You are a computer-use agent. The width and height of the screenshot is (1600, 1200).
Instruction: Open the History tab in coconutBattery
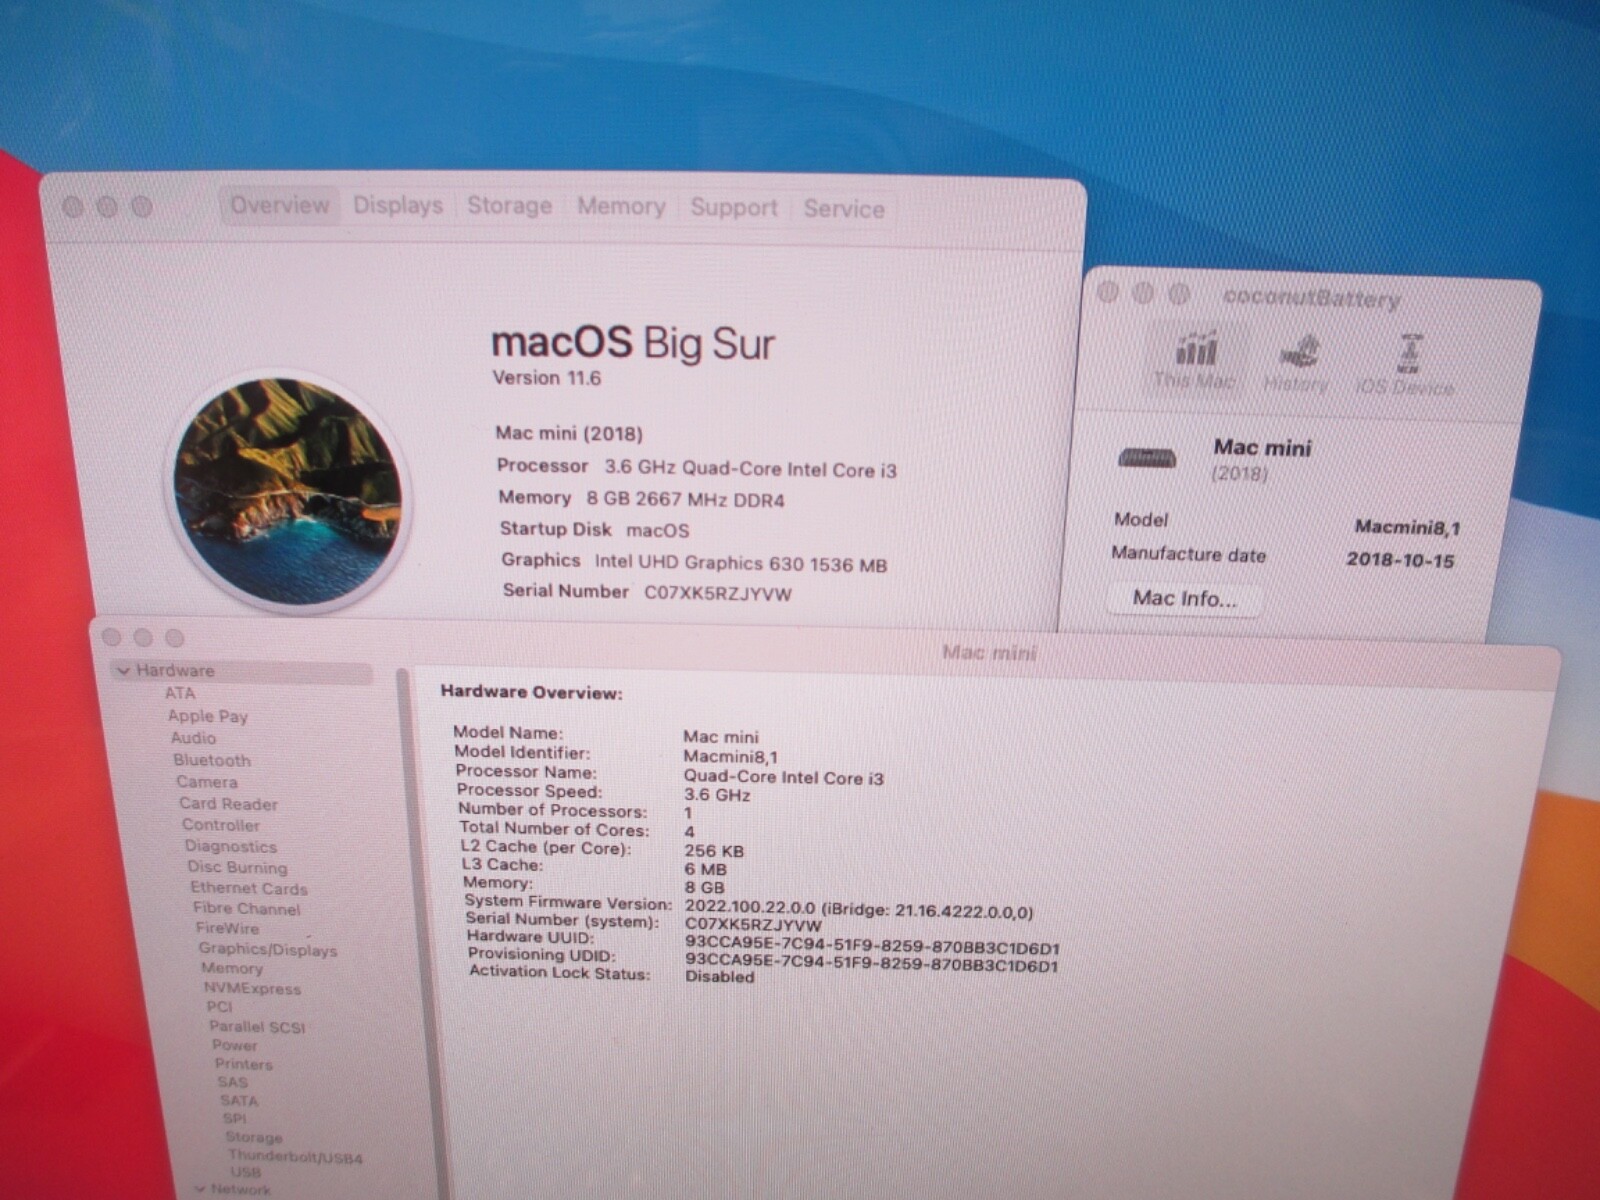click(1297, 363)
